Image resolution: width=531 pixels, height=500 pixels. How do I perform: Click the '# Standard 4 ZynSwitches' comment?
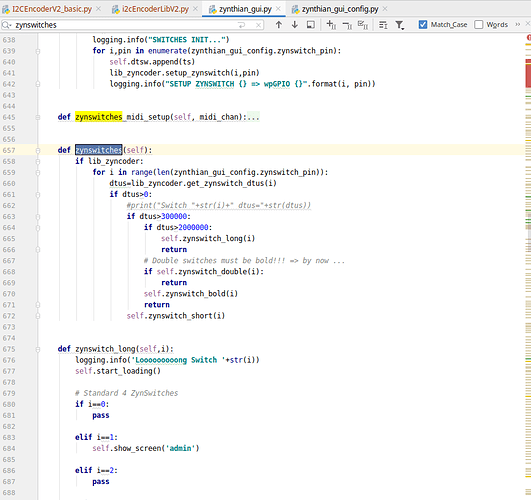click(126, 393)
